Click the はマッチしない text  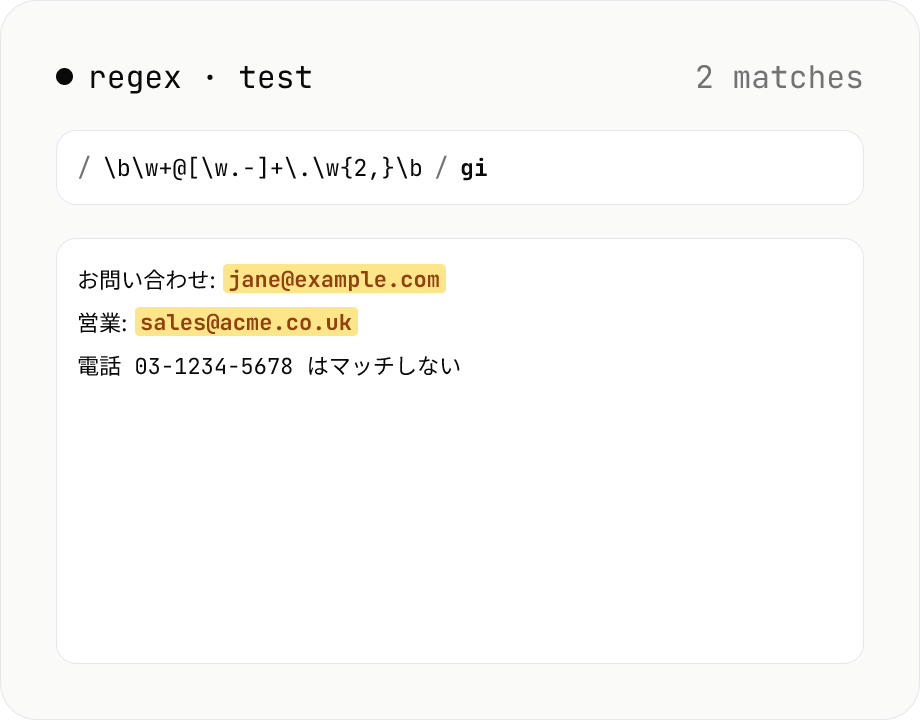tap(384, 366)
